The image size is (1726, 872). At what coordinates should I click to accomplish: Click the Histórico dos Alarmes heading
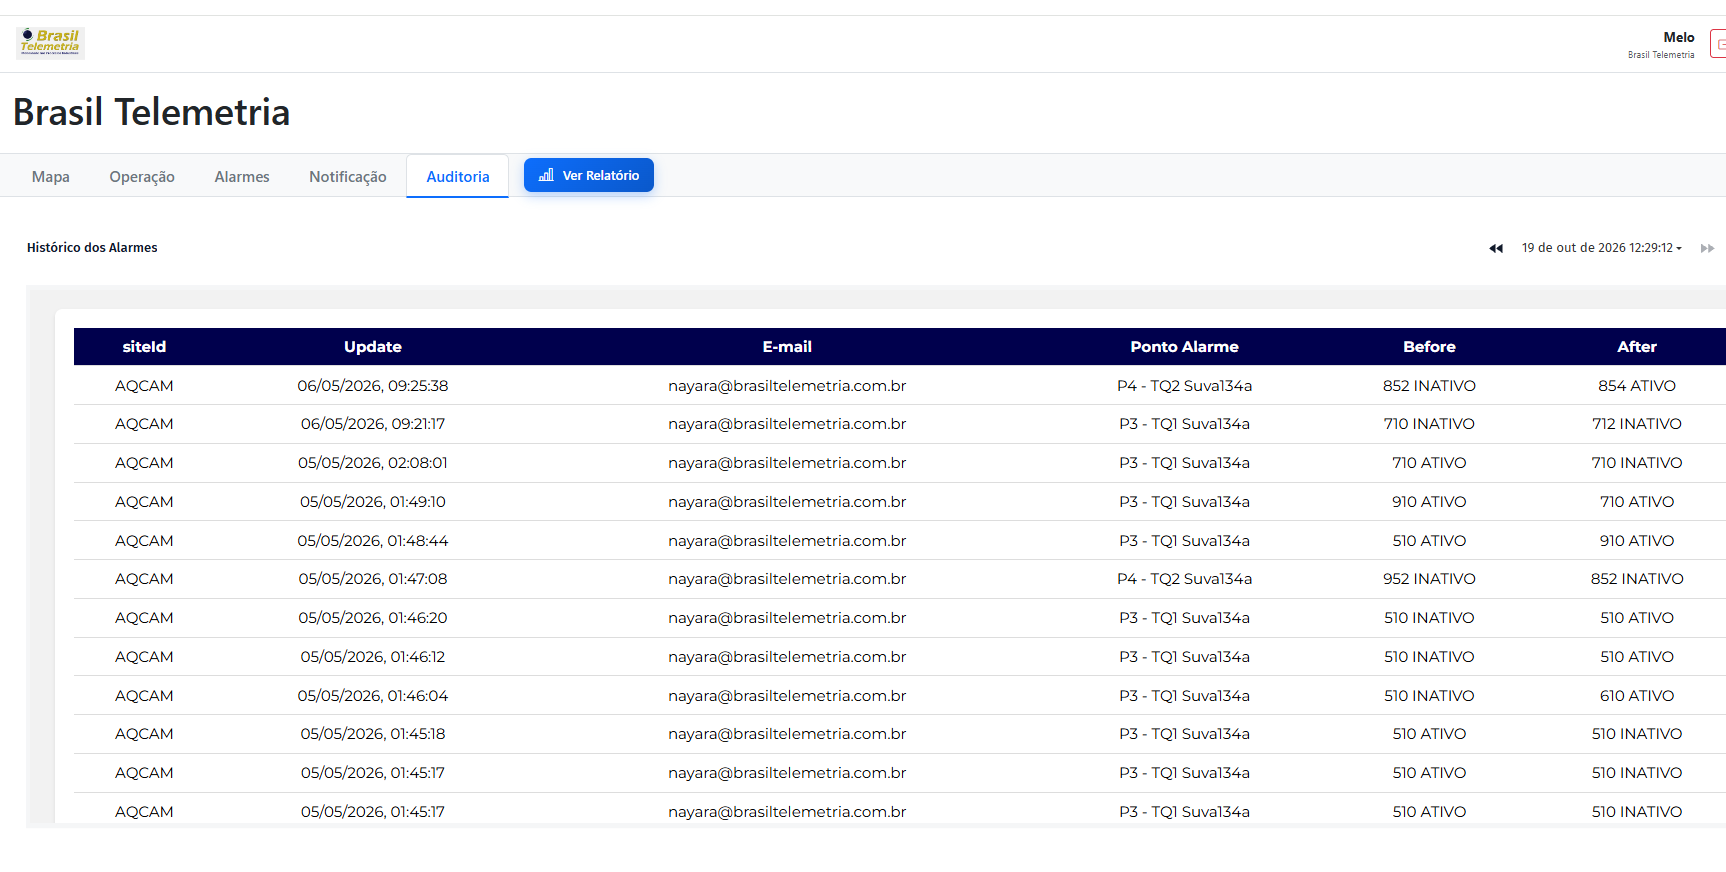pyautogui.click(x=92, y=248)
